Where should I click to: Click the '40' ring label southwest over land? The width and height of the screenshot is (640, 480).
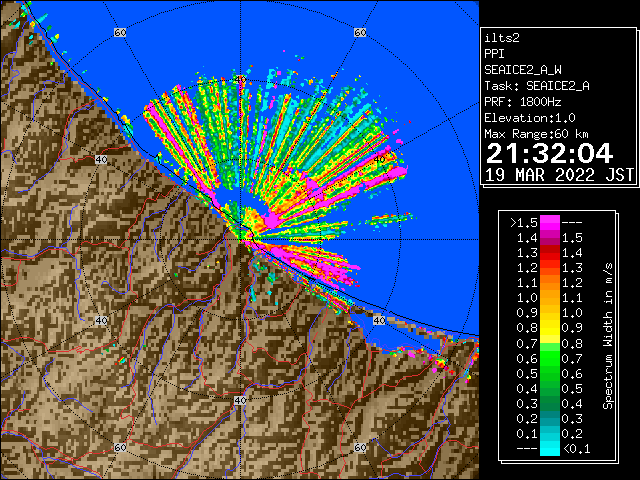(x=101, y=320)
